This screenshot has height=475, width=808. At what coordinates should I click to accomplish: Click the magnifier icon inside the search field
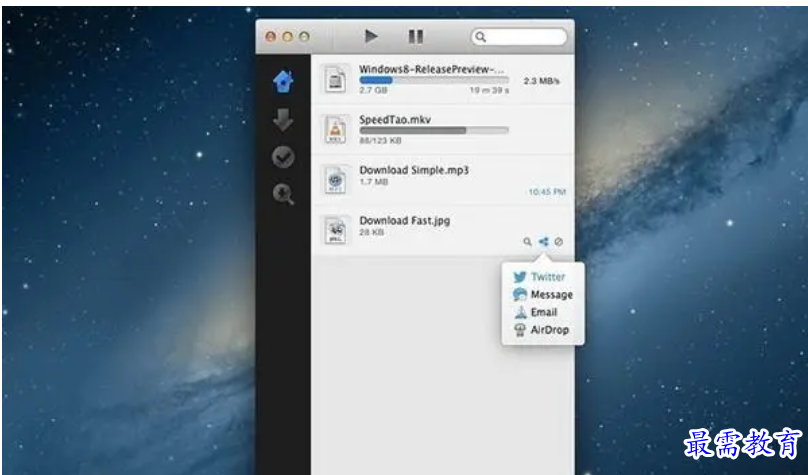[x=480, y=37]
